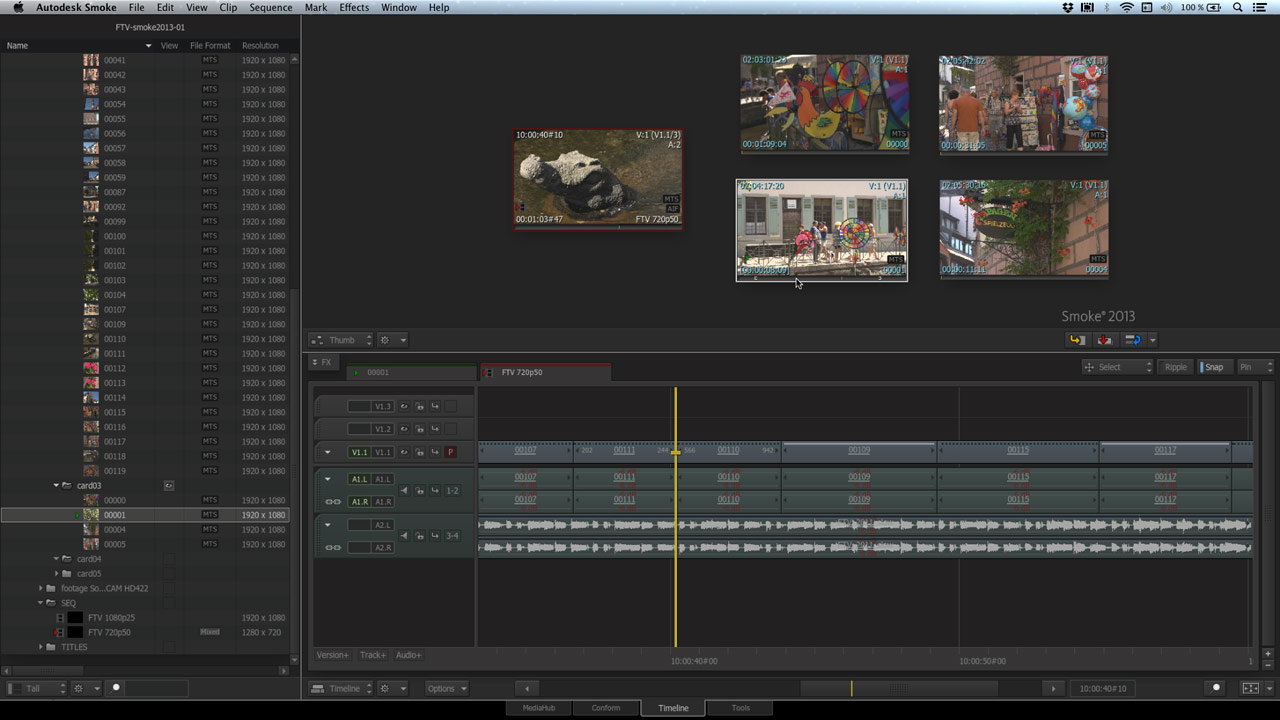Open the FX panel button
Screen dimensions: 1280x720
click(322, 362)
